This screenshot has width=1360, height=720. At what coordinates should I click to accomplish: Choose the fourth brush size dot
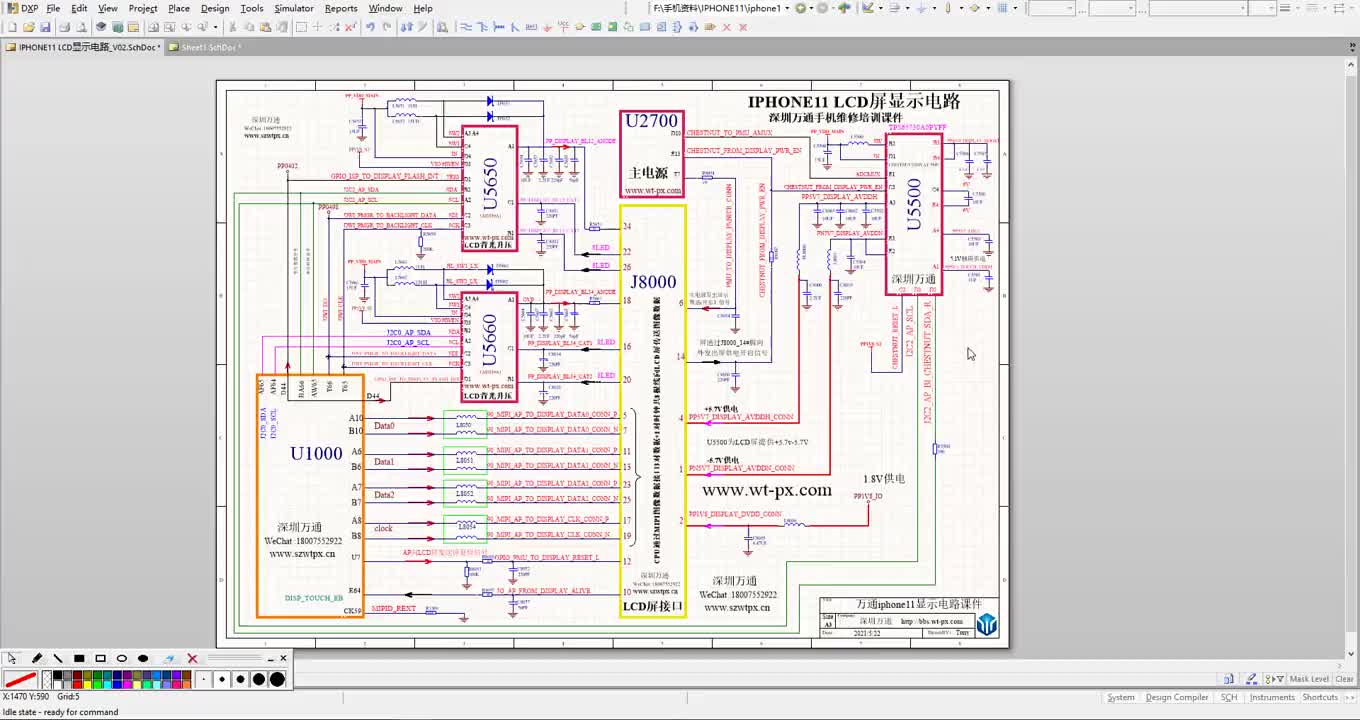tap(259, 679)
